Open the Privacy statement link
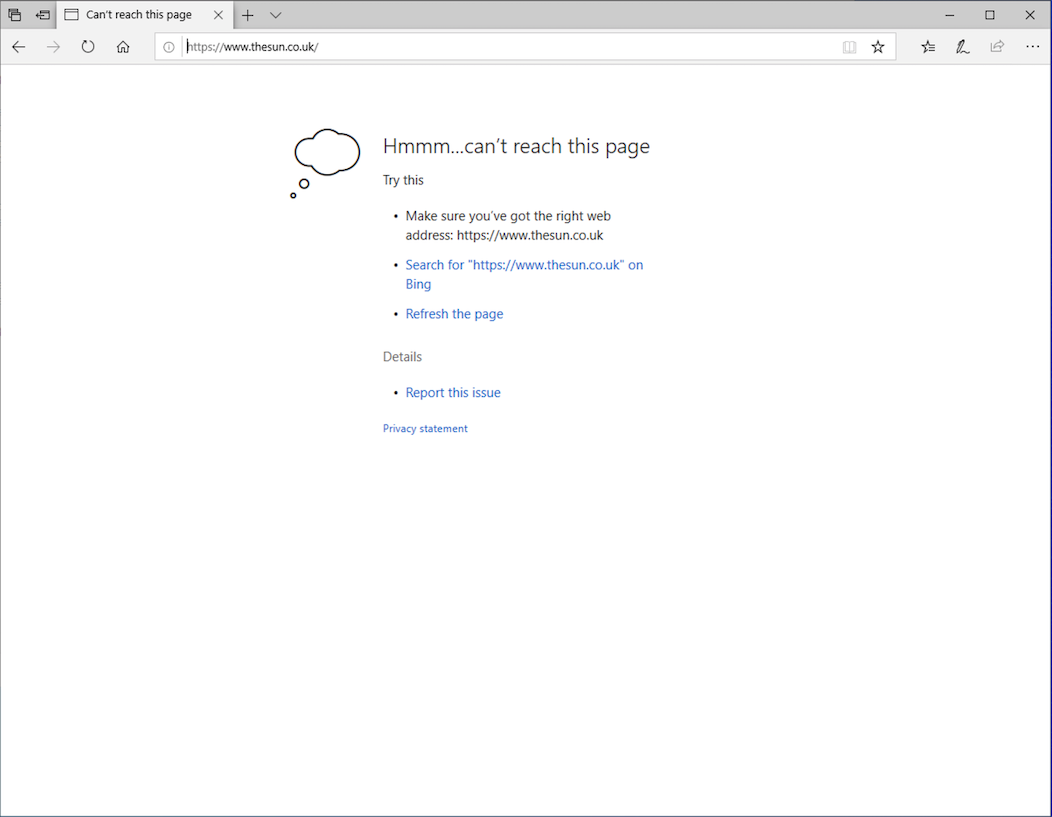The image size is (1052, 817). [x=425, y=429]
